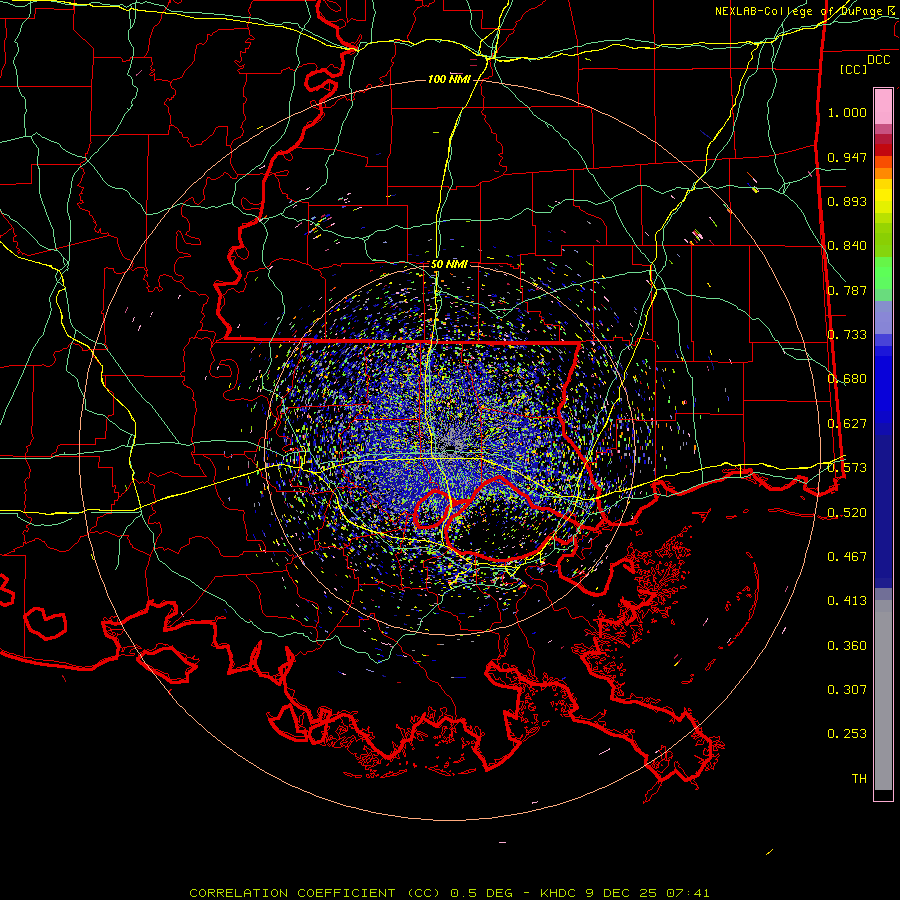Screen dimensions: 900x900
Task: Click the 1.000 scale value
Action: click(847, 112)
